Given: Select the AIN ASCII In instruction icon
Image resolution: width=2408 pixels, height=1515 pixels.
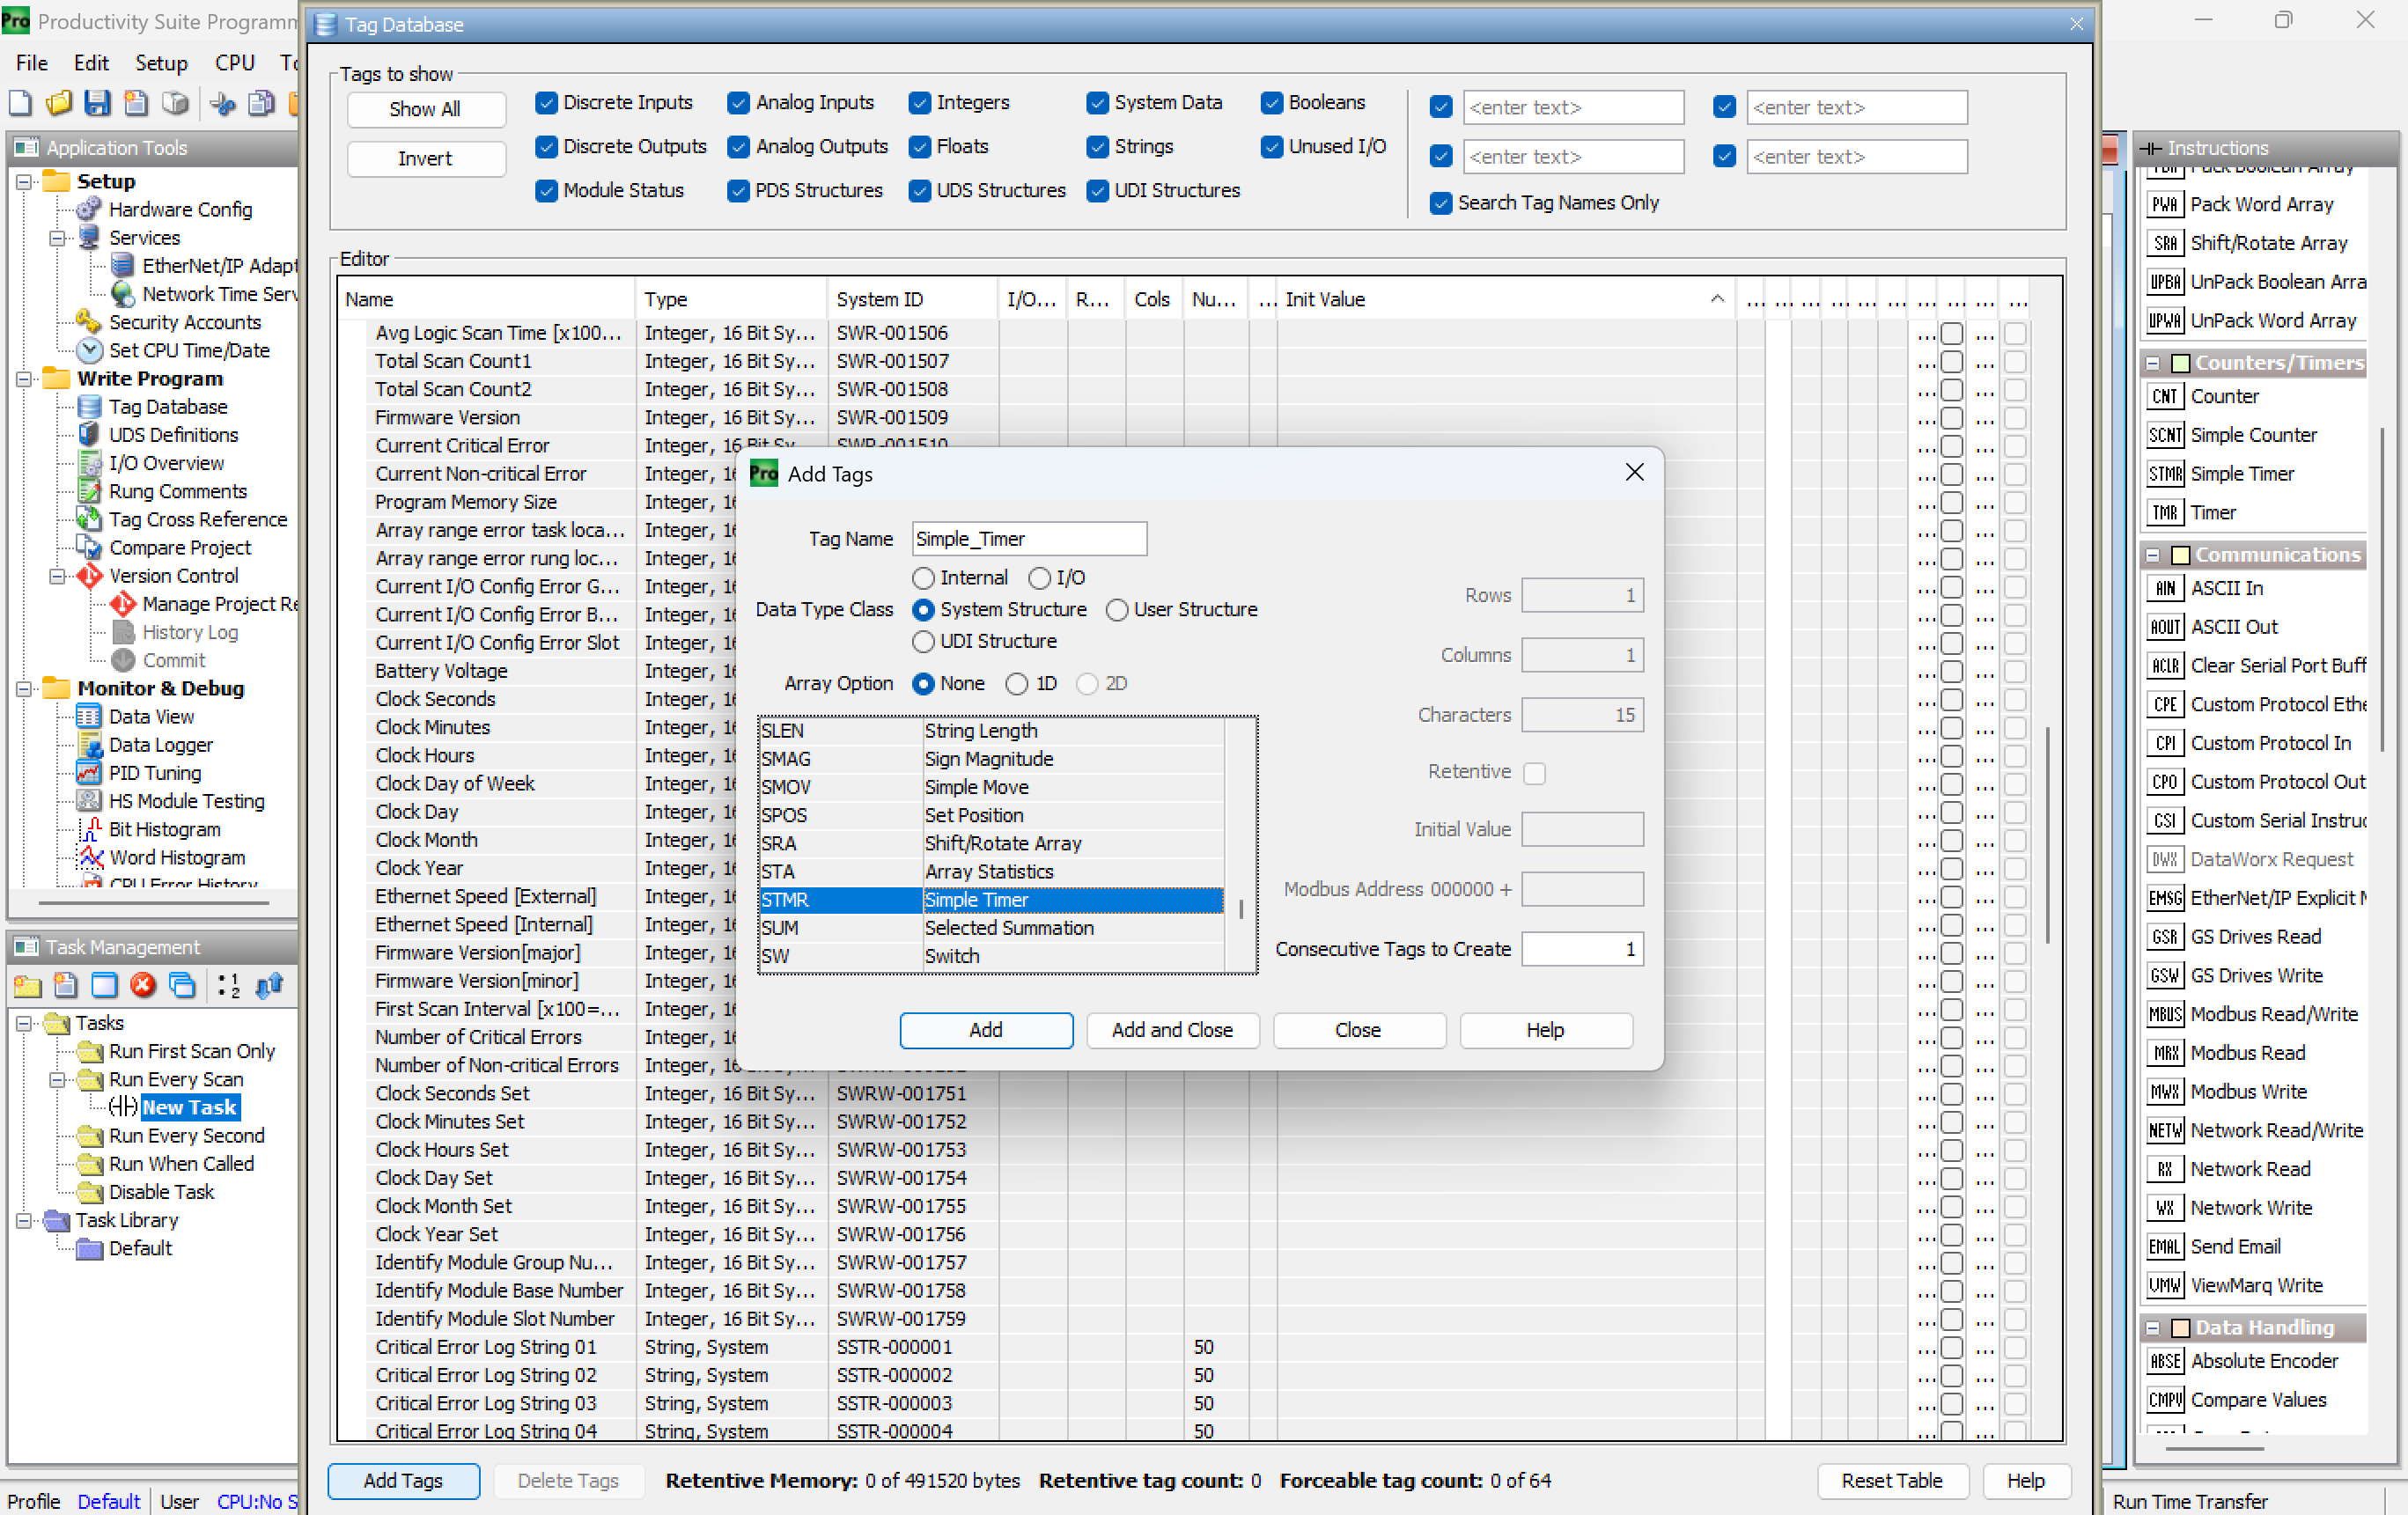Looking at the screenshot, I should [x=2164, y=588].
